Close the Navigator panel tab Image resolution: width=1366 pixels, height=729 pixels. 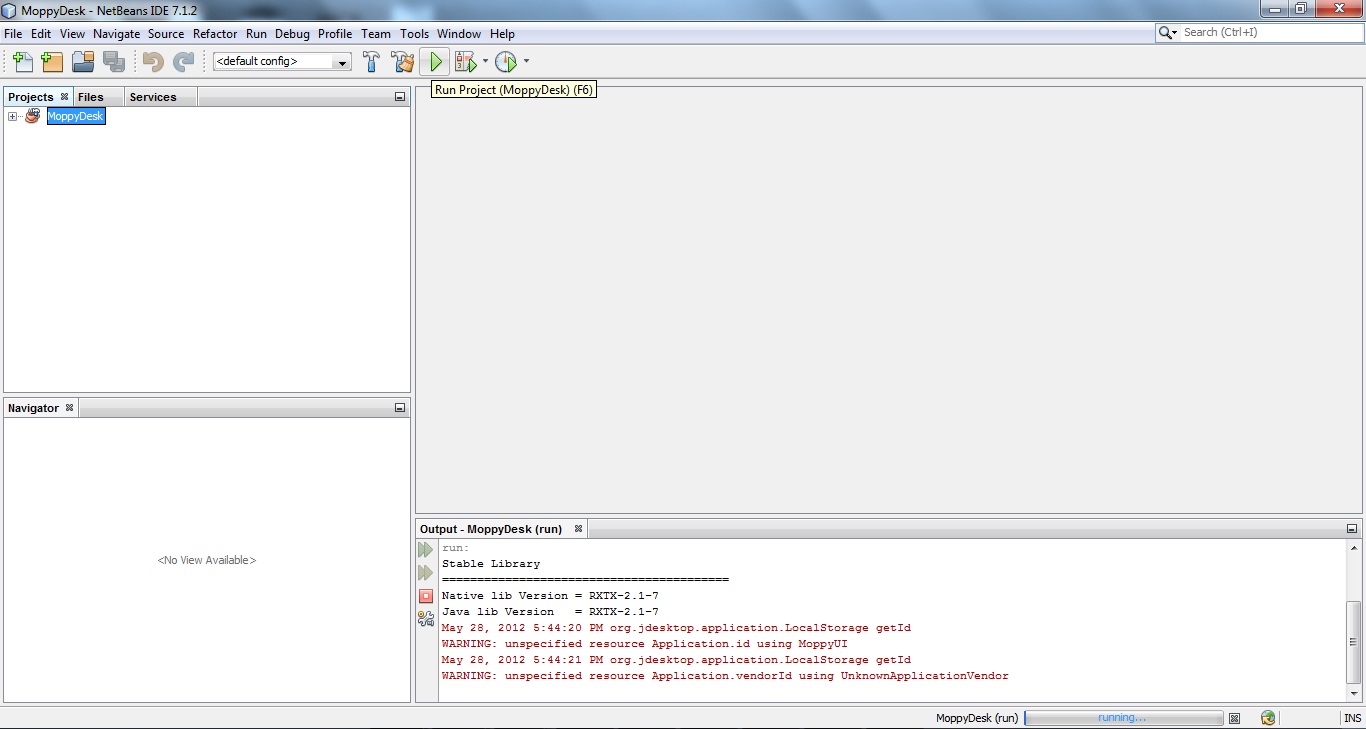[69, 407]
